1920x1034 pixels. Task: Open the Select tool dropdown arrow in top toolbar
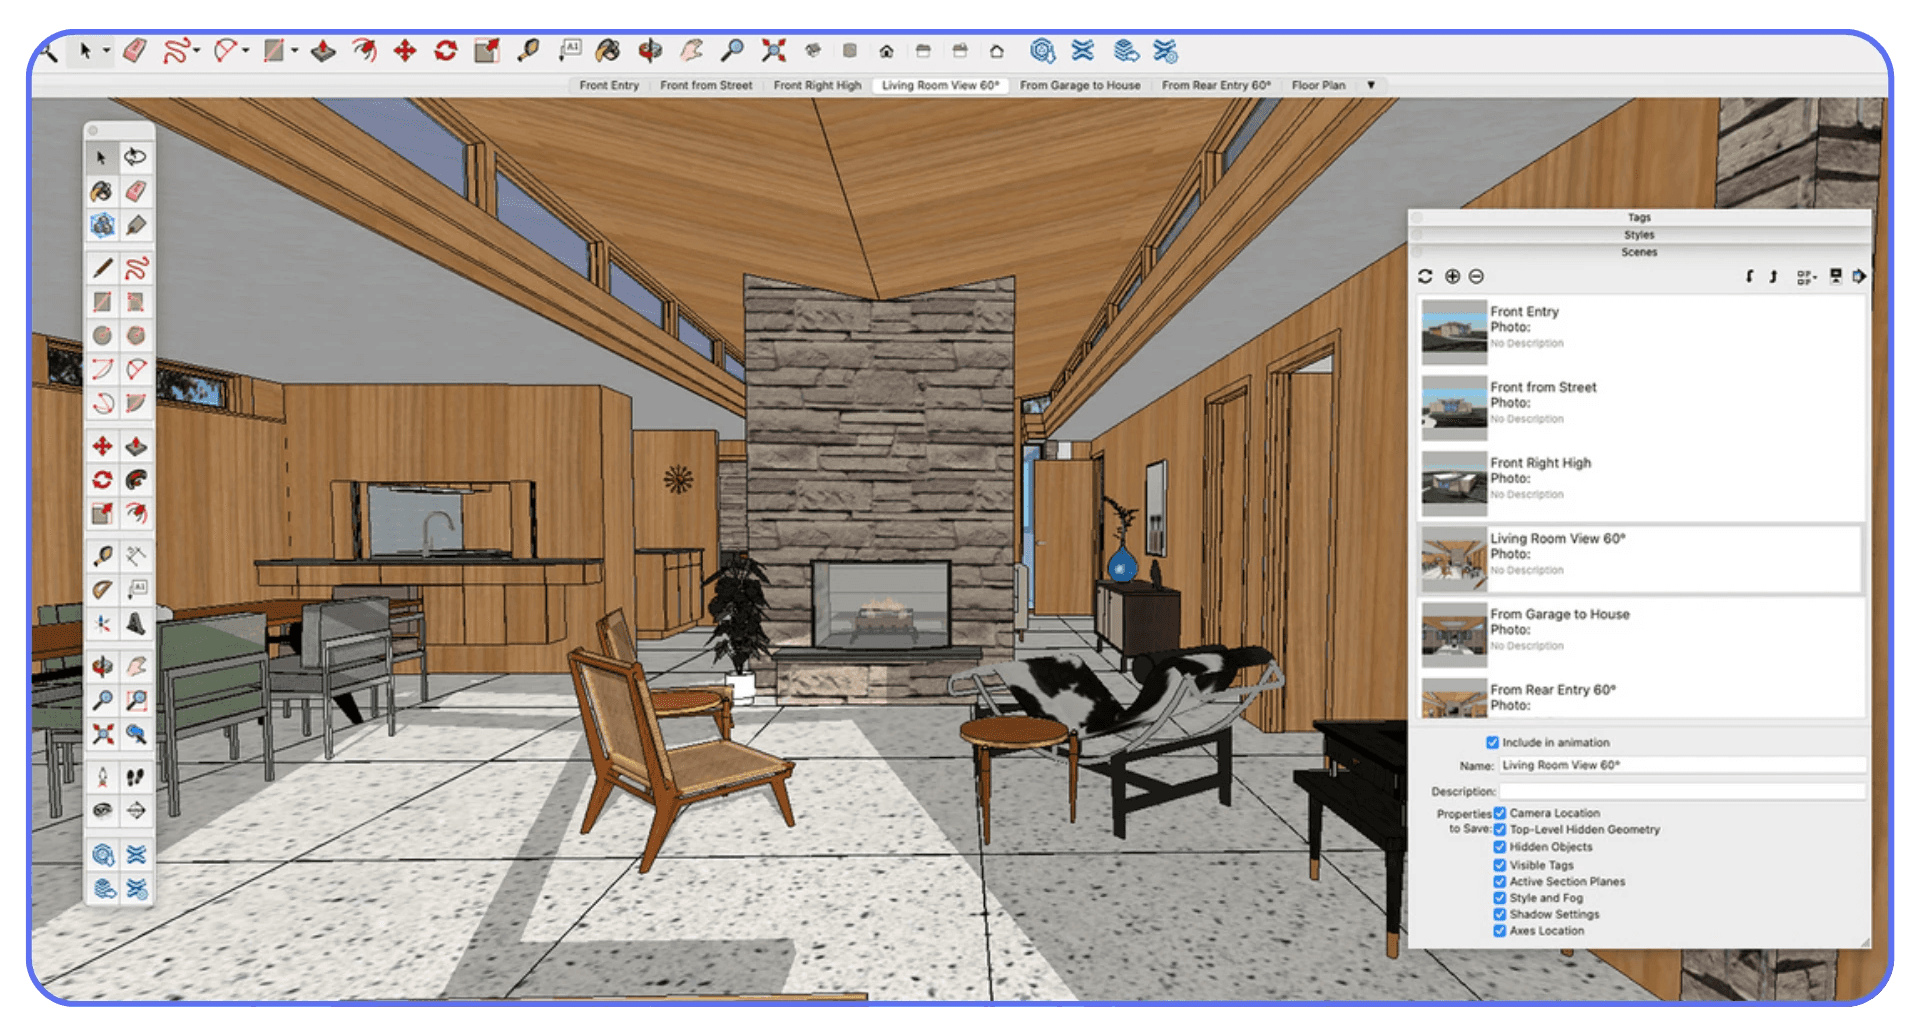pyautogui.click(x=106, y=51)
